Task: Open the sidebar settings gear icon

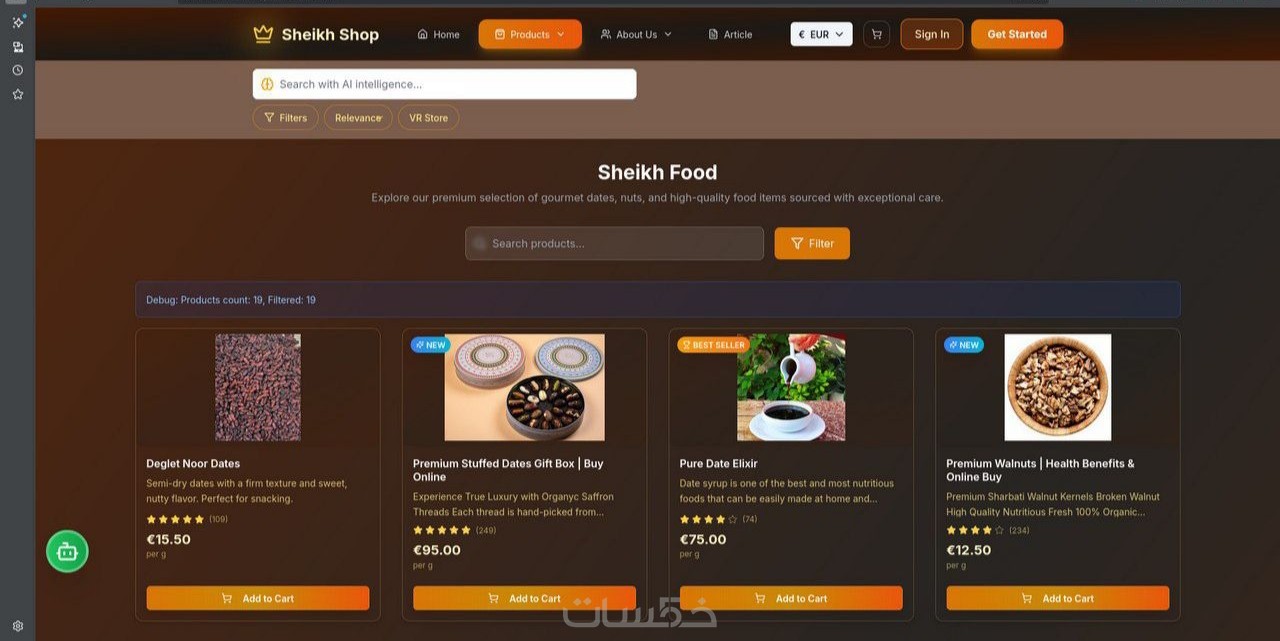Action: 17,626
